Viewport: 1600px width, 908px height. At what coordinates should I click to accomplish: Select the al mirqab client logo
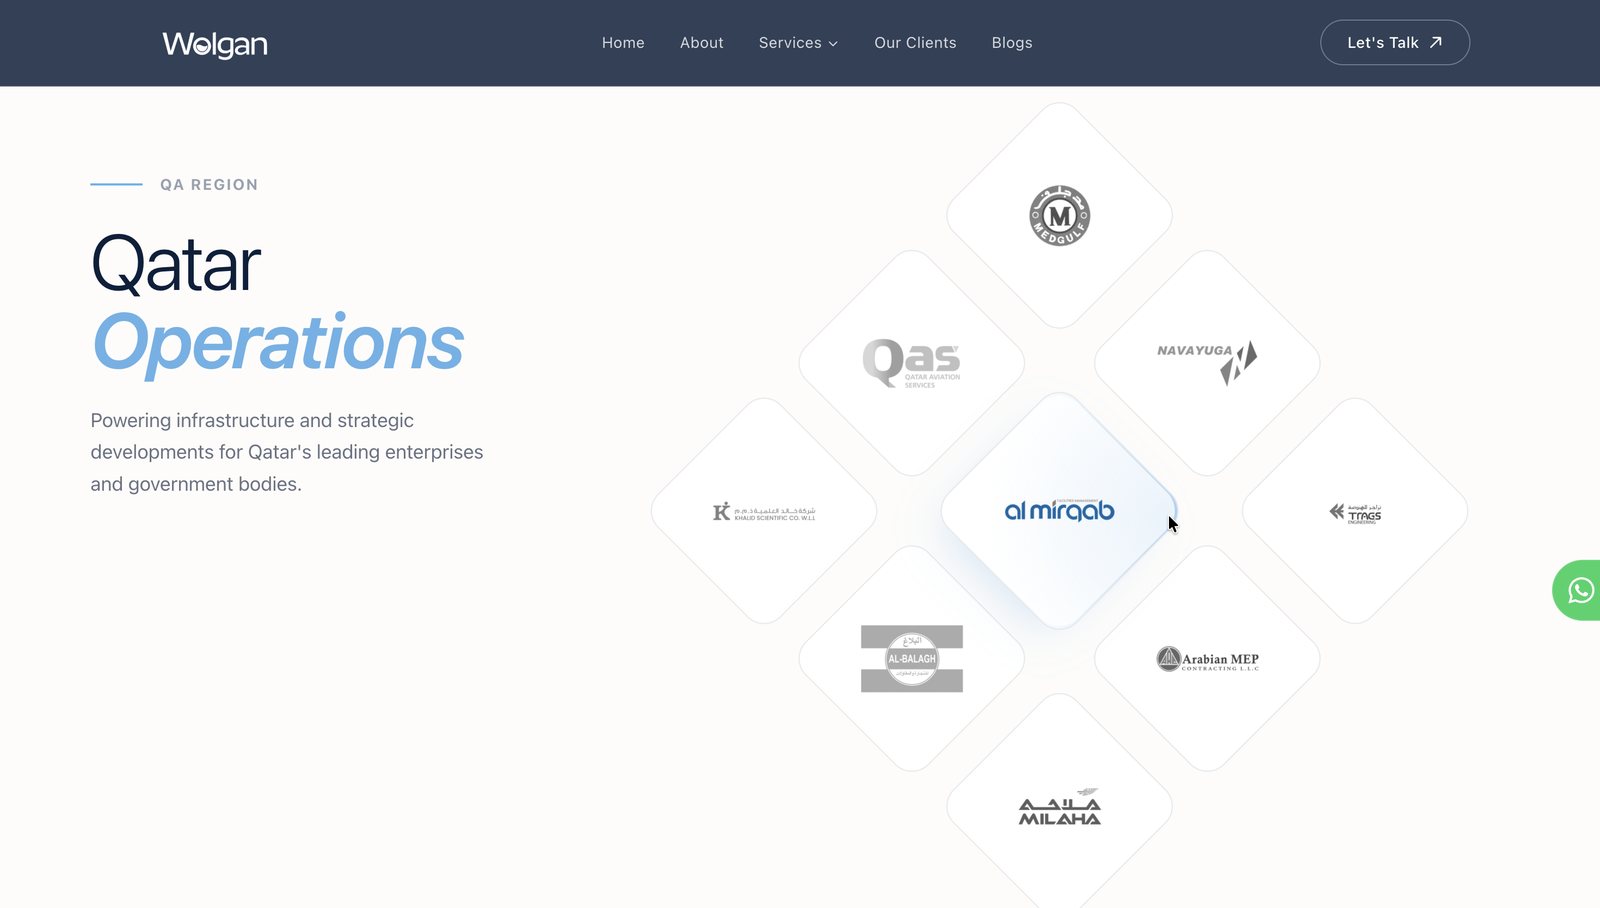(1059, 510)
